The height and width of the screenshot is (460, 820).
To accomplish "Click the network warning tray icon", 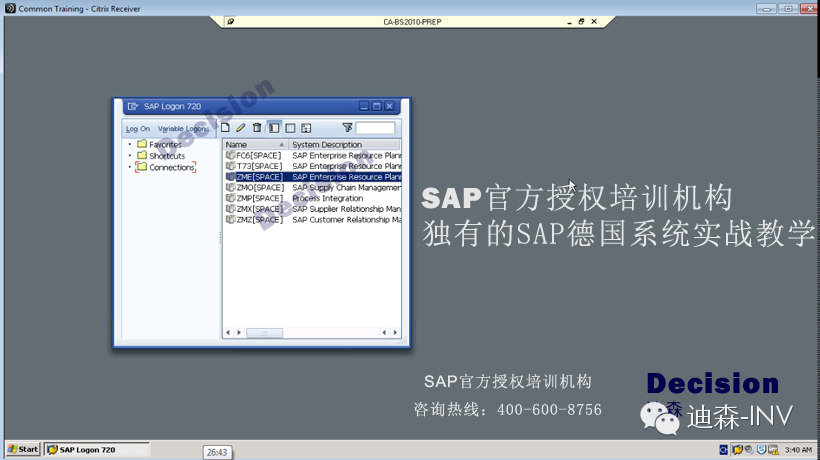I will point(773,450).
